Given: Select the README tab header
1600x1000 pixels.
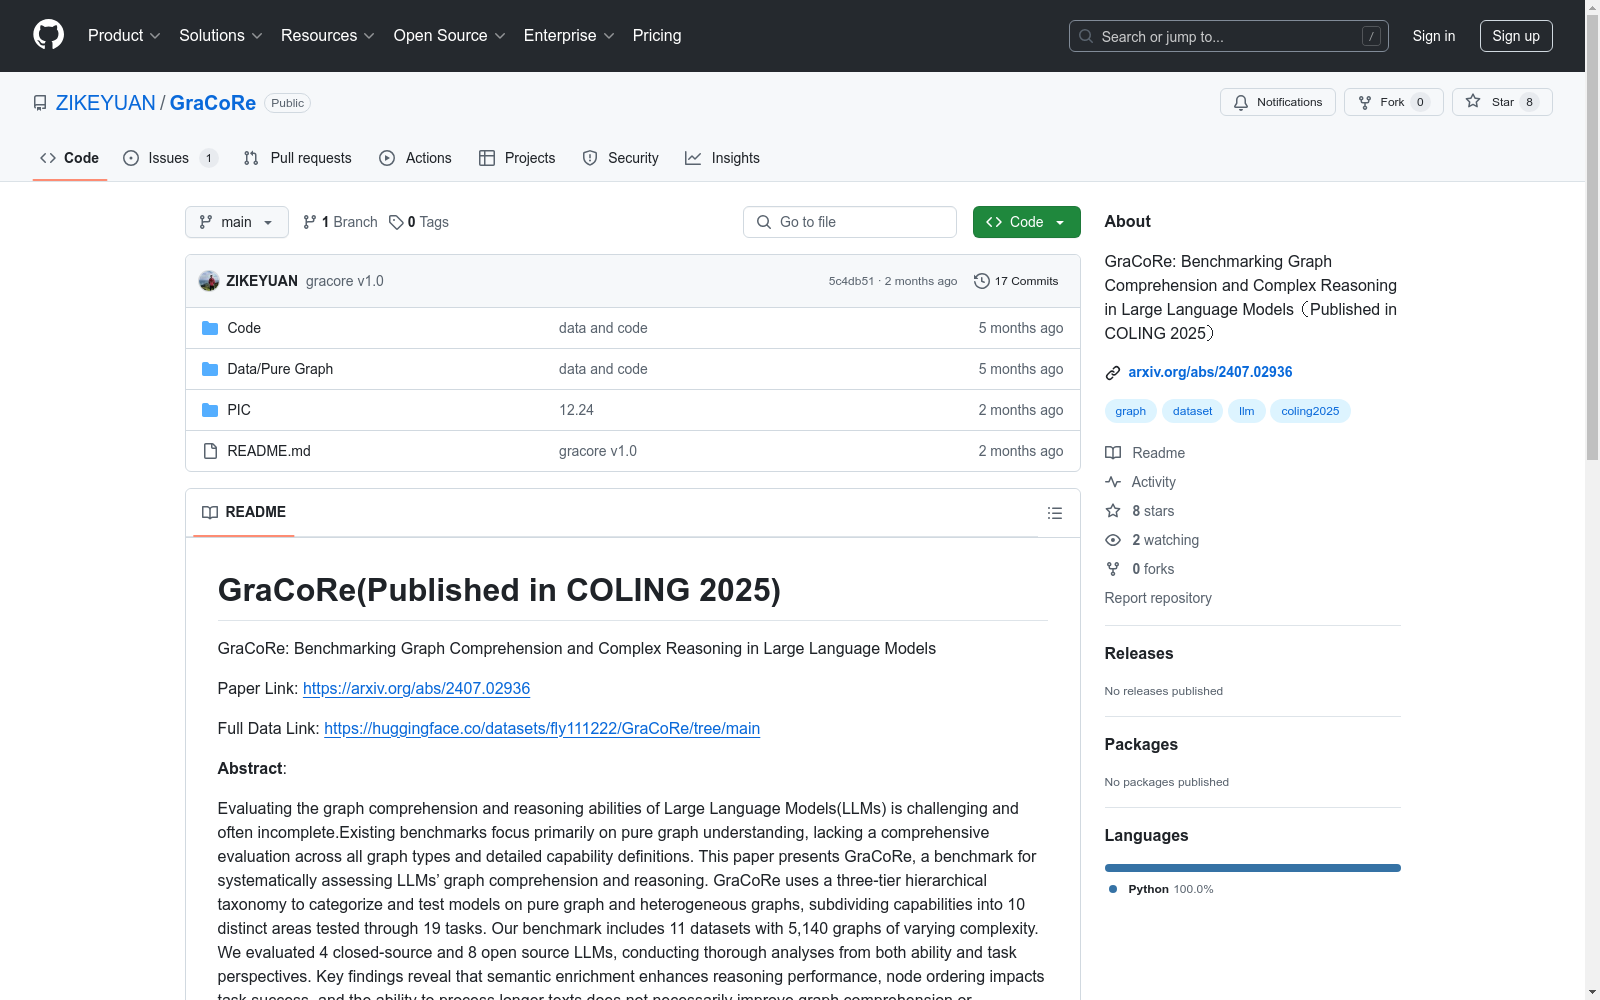Looking at the screenshot, I should pos(244,512).
